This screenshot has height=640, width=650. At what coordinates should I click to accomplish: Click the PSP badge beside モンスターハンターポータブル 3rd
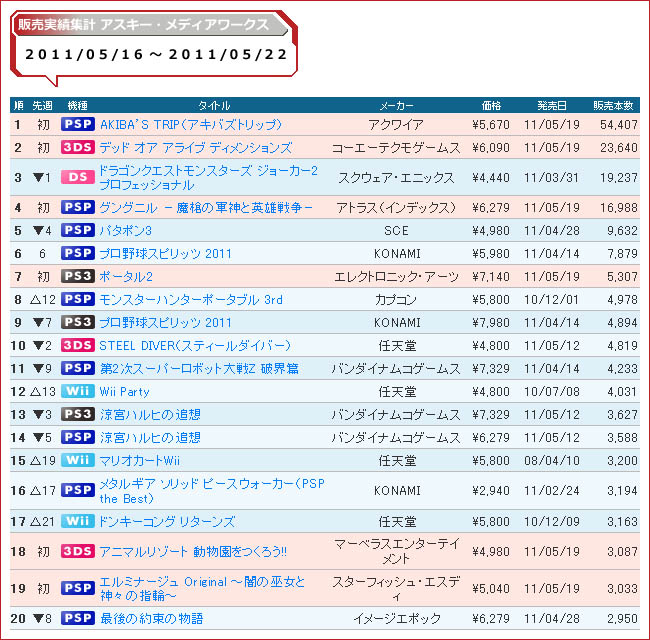click(x=78, y=299)
